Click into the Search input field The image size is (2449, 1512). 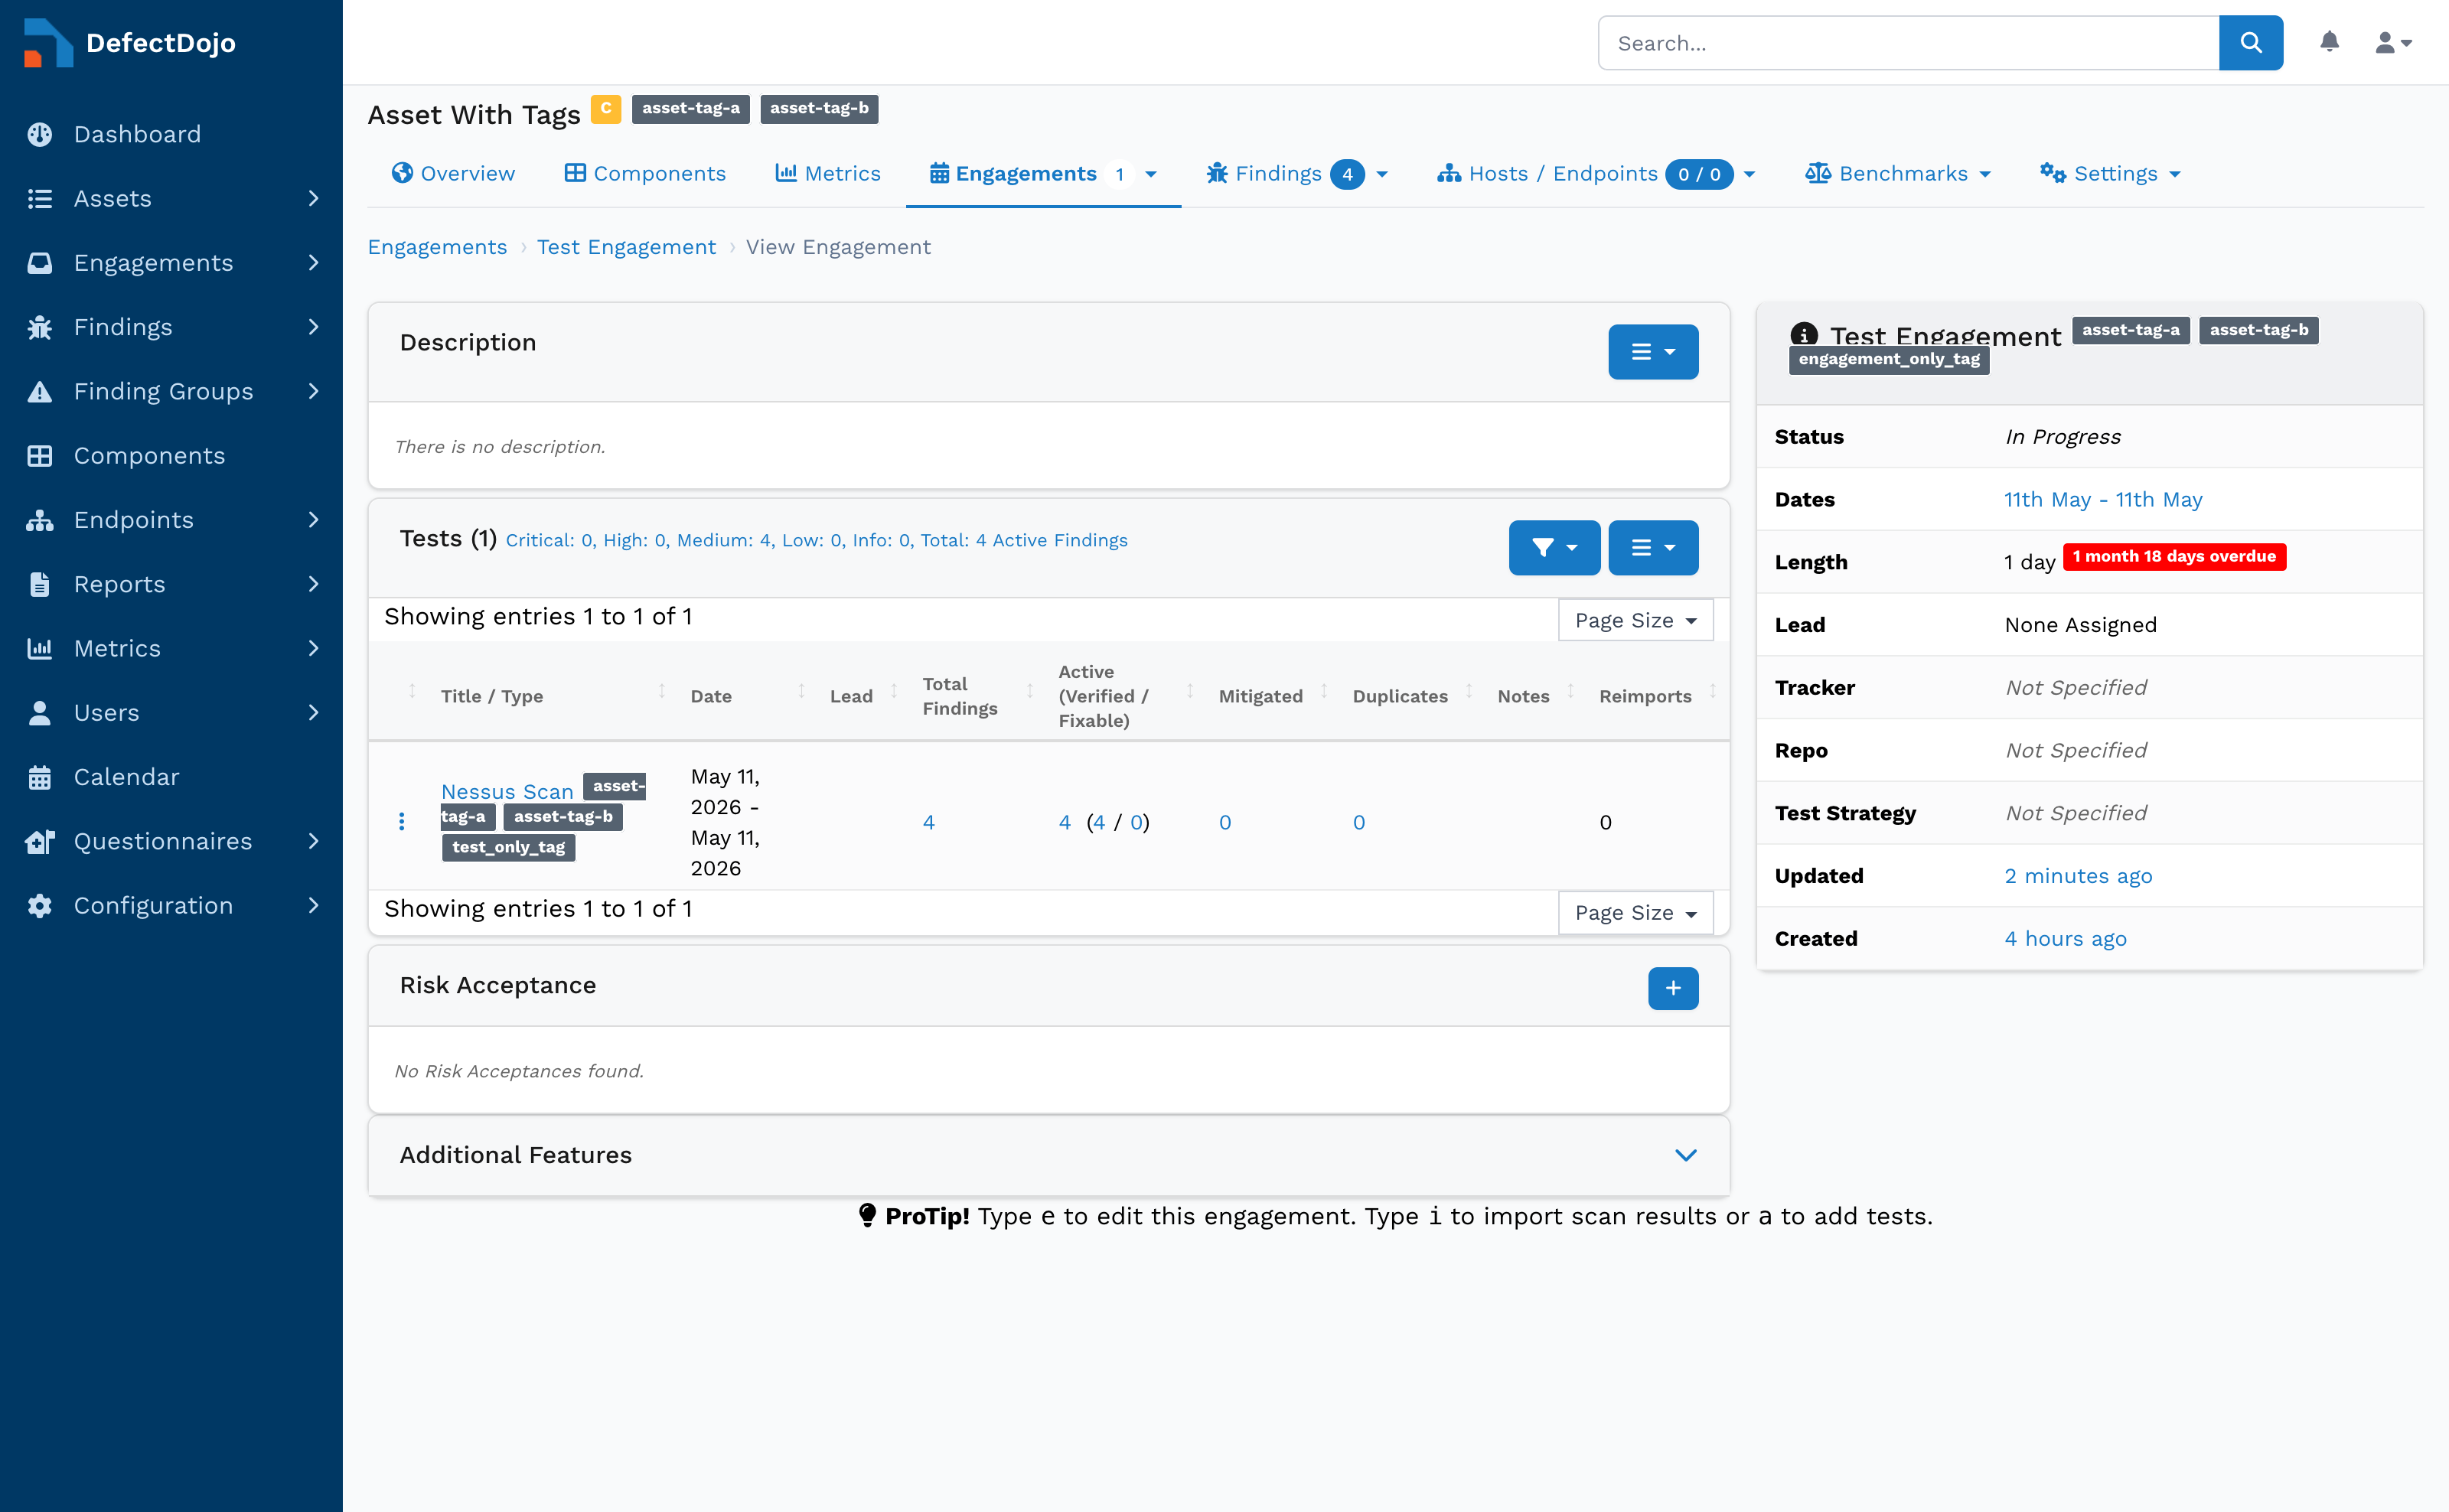tap(1908, 43)
